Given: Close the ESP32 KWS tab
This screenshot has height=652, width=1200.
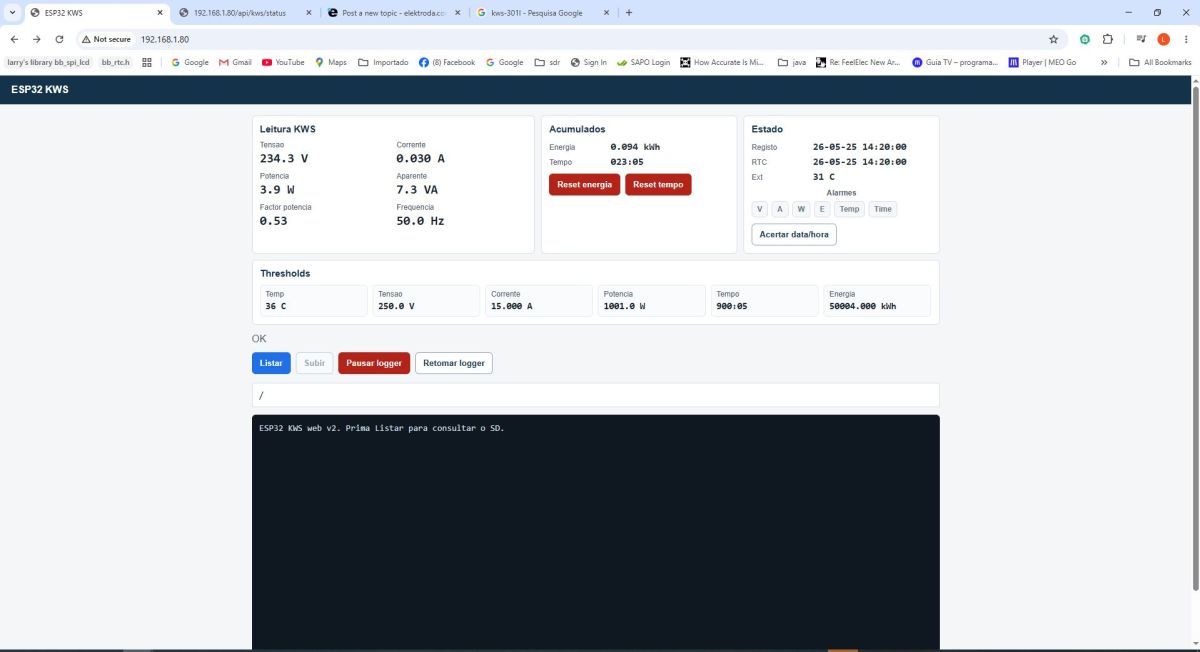Looking at the screenshot, I should pos(160,13).
